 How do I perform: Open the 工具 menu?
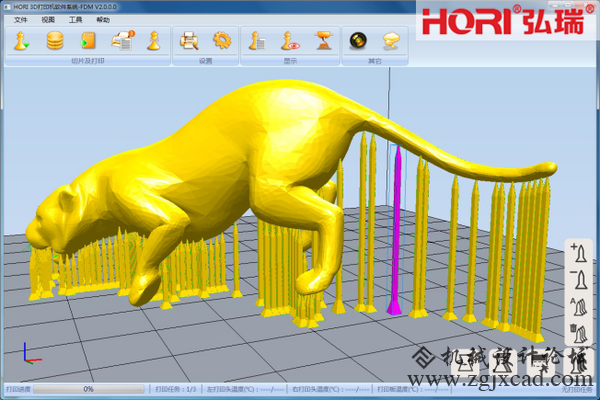(x=75, y=20)
